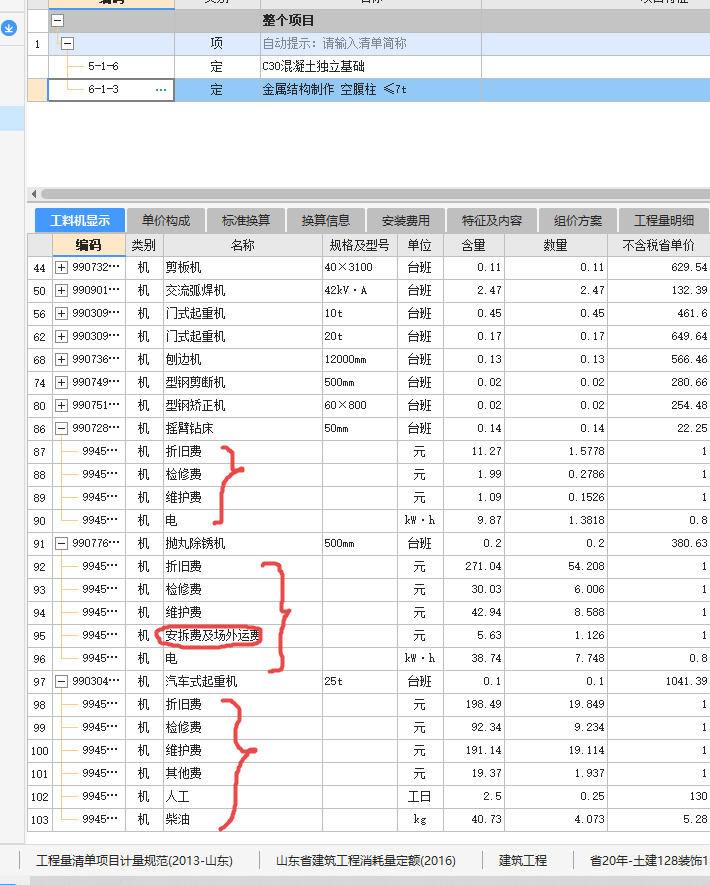Switch to 单价构成 tab
The height and width of the screenshot is (885, 710).
point(165,220)
